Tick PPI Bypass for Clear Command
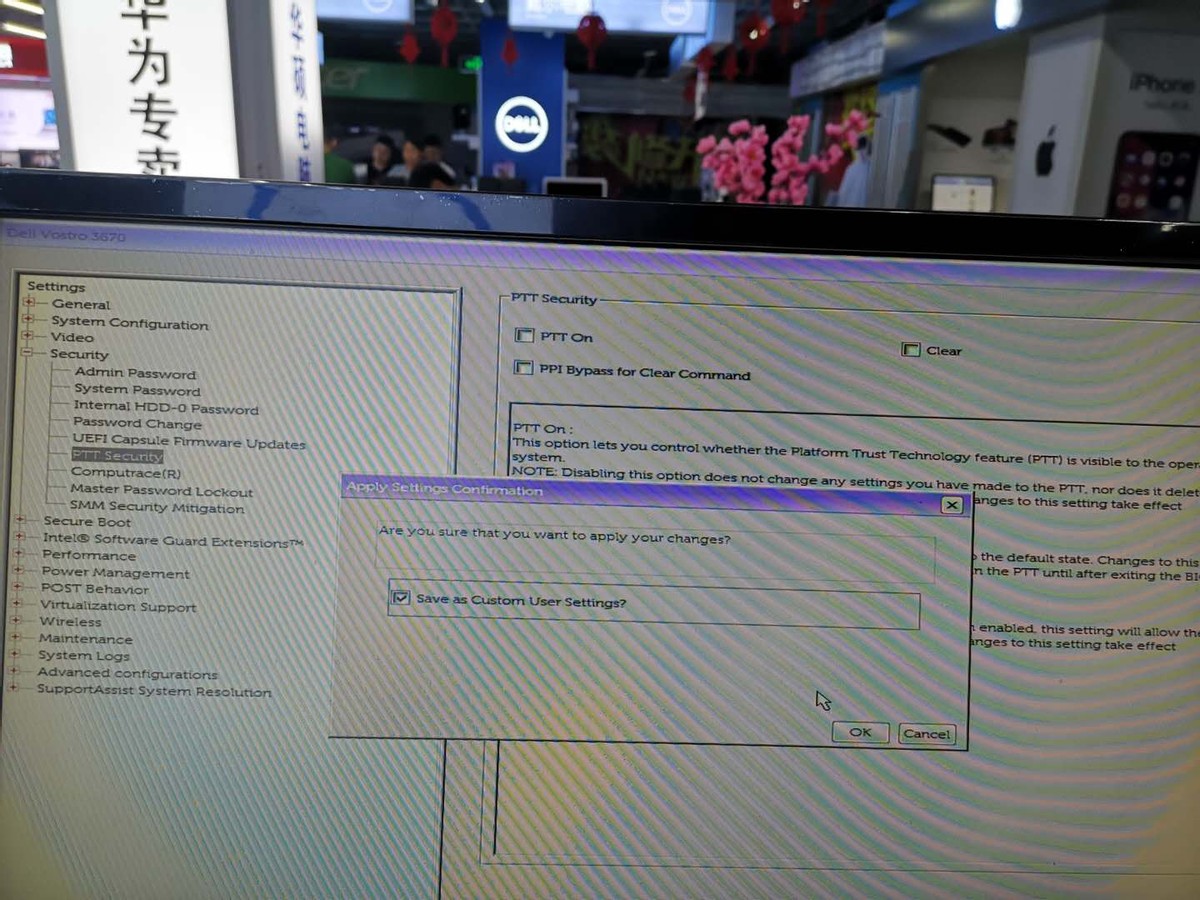The width and height of the screenshot is (1200, 900). pos(523,368)
